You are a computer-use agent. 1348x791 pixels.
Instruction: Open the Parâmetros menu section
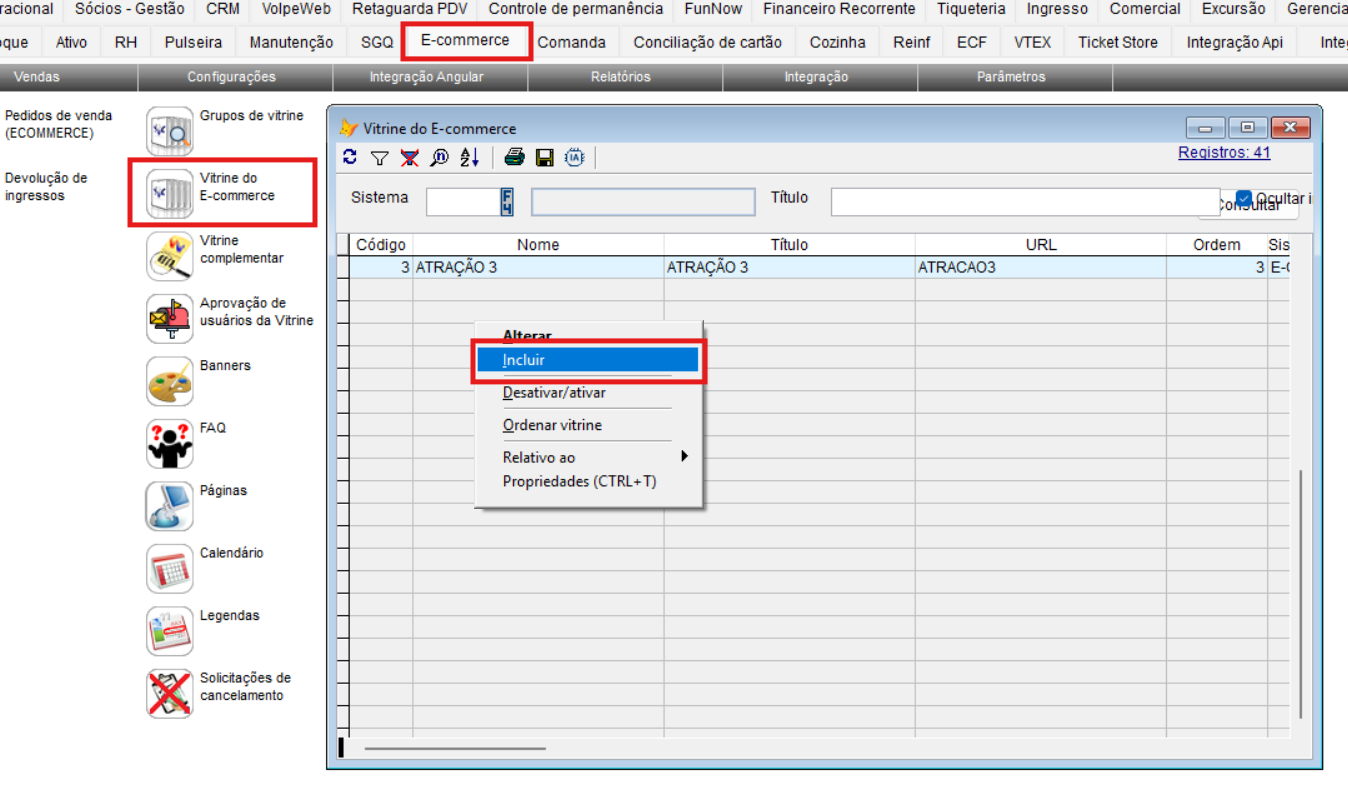point(1011,77)
